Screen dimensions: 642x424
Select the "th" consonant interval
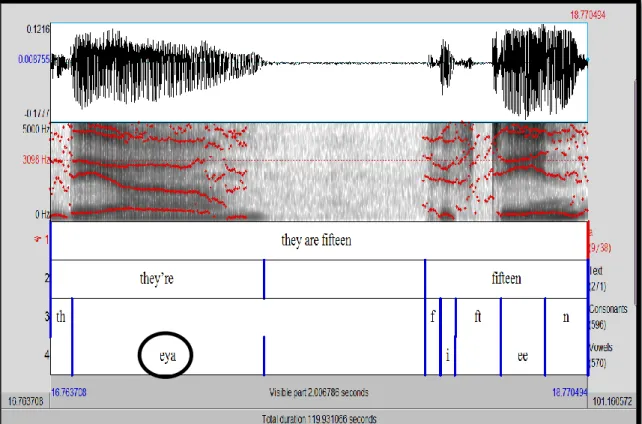pyautogui.click(x=61, y=317)
